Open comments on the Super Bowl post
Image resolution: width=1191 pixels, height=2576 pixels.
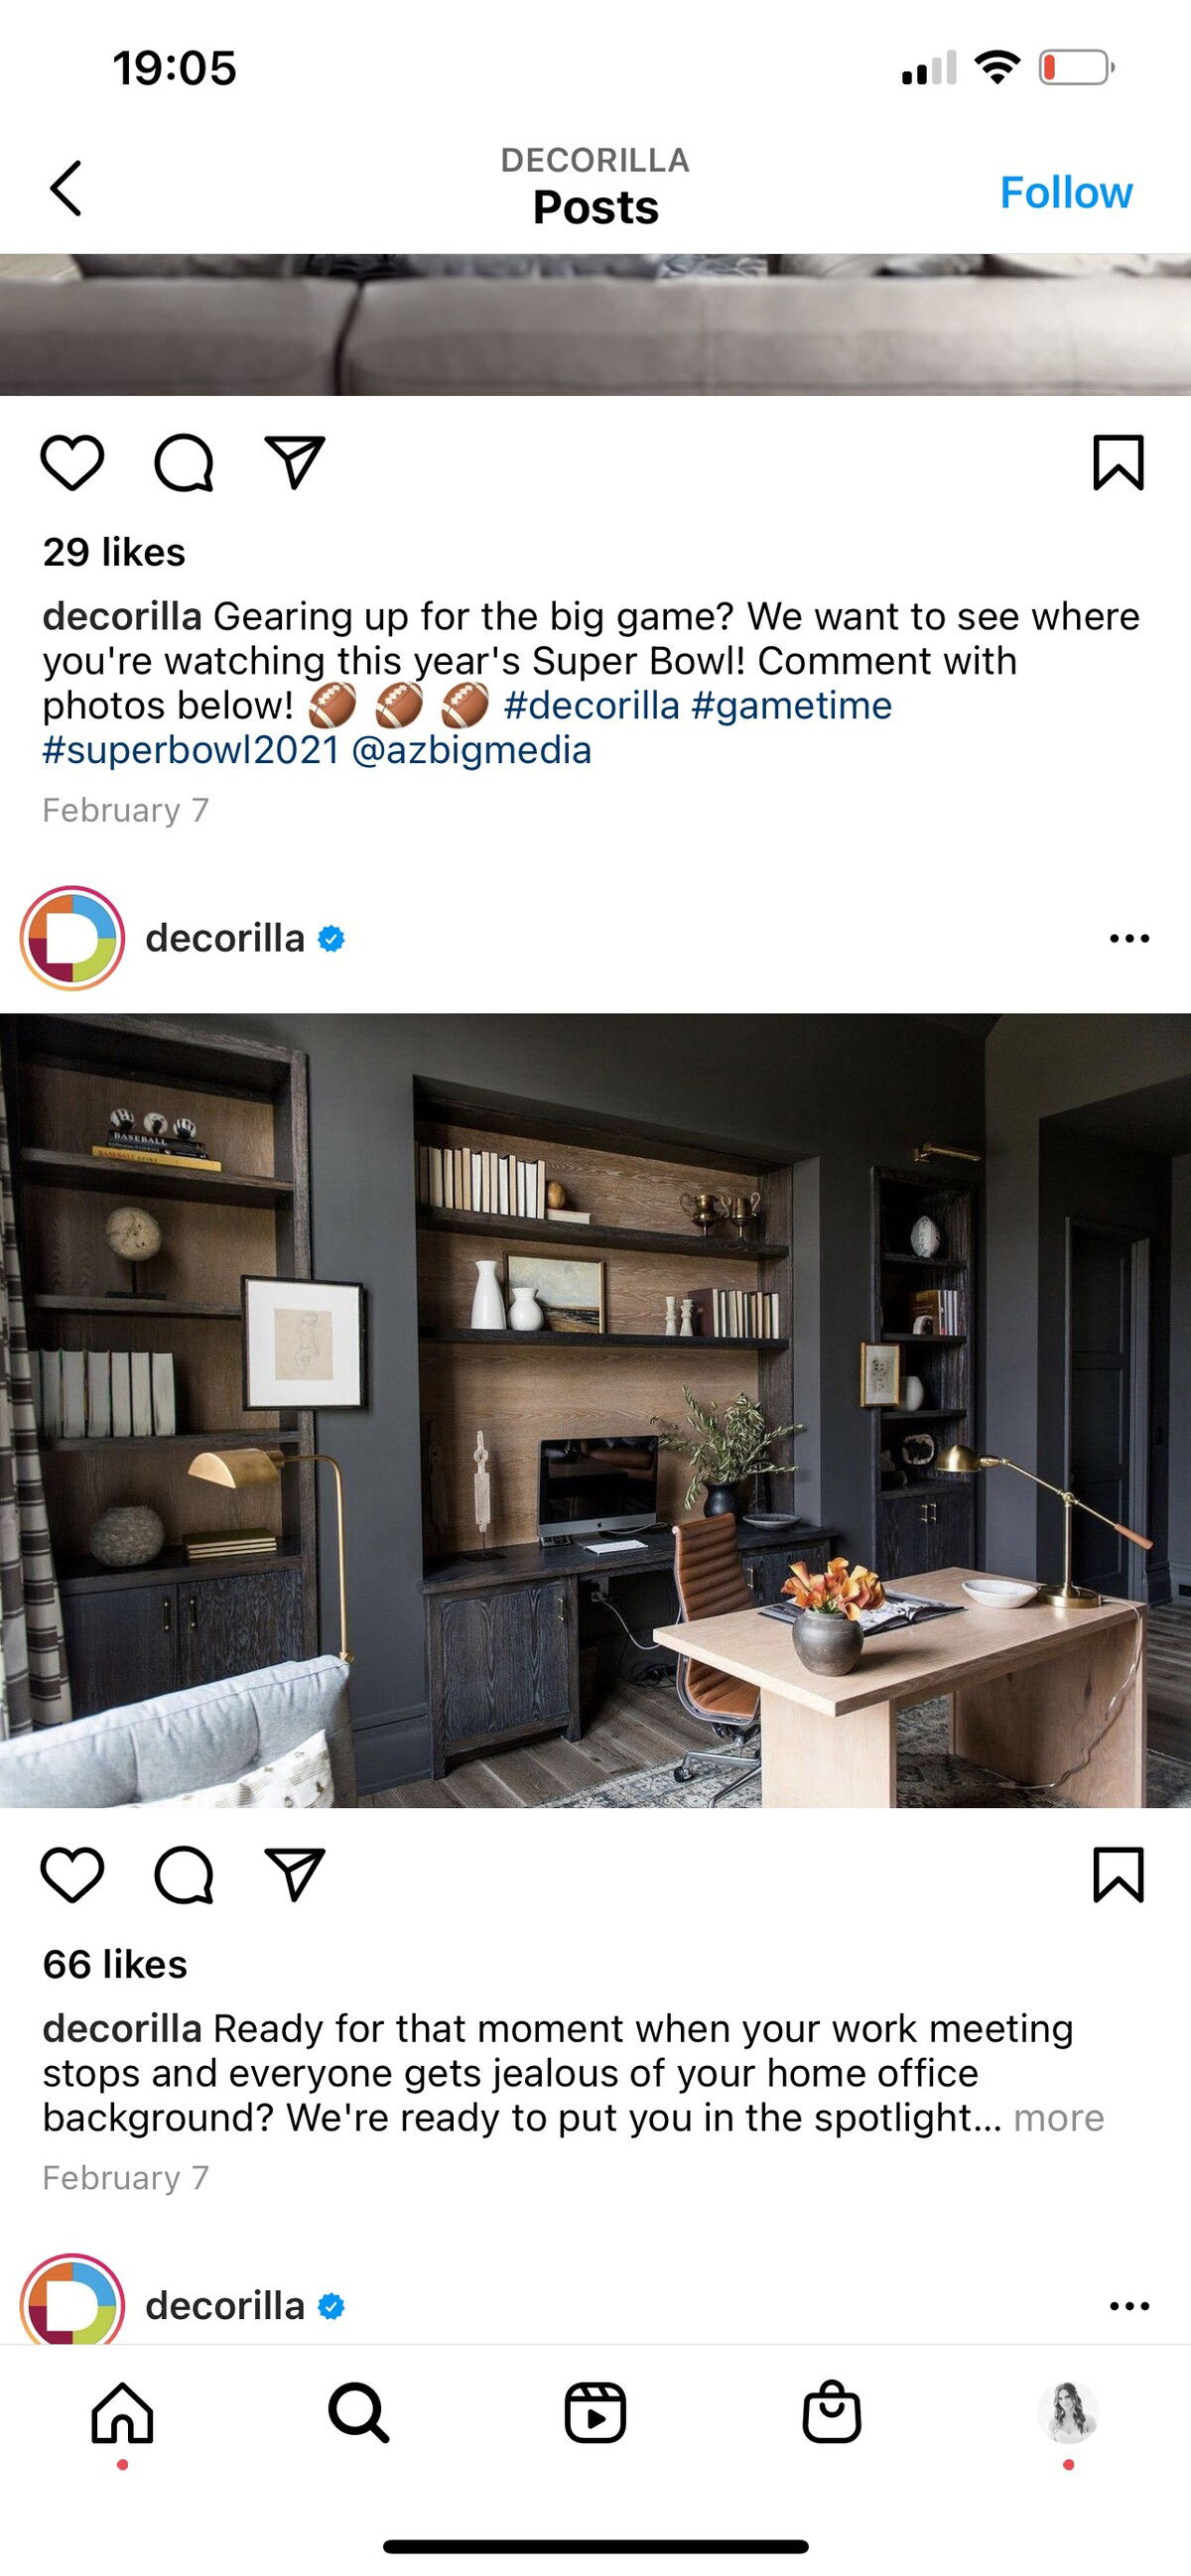pos(184,463)
